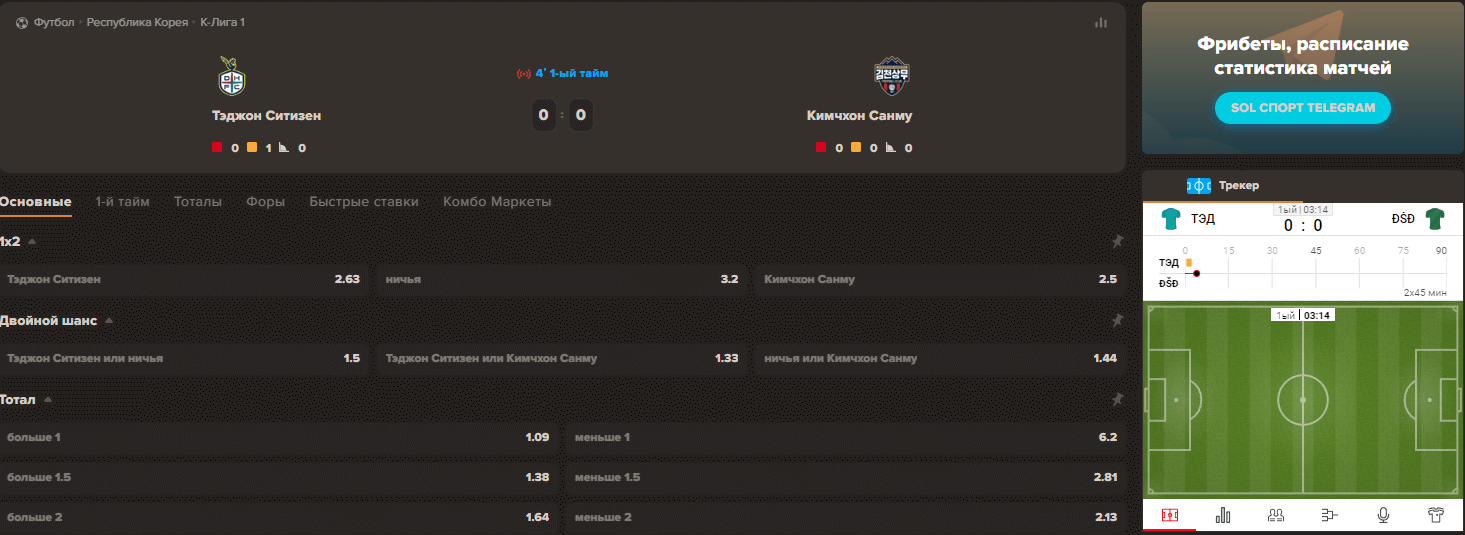Click the Кимчхон Санму name in match header
Image resolution: width=1465 pixels, height=535 pixels.
(x=859, y=115)
